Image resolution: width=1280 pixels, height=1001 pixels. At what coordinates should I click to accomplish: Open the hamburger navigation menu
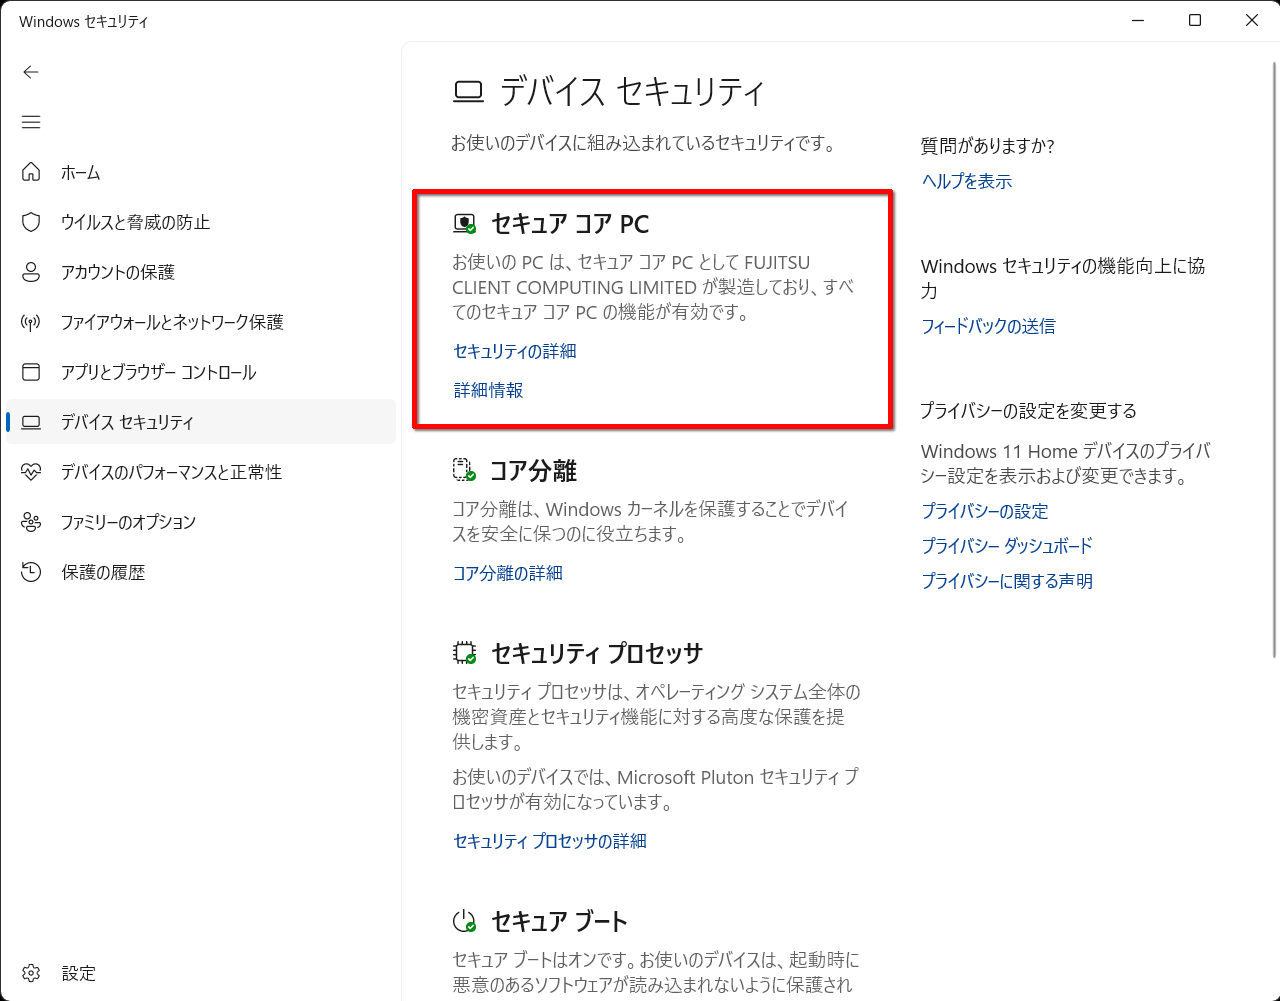31,122
